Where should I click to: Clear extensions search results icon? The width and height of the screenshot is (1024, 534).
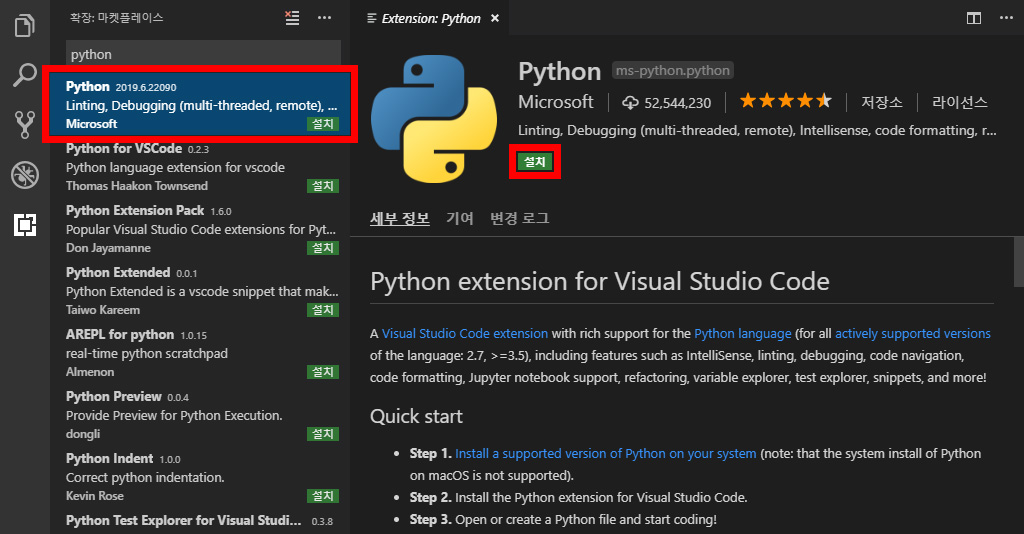292,18
